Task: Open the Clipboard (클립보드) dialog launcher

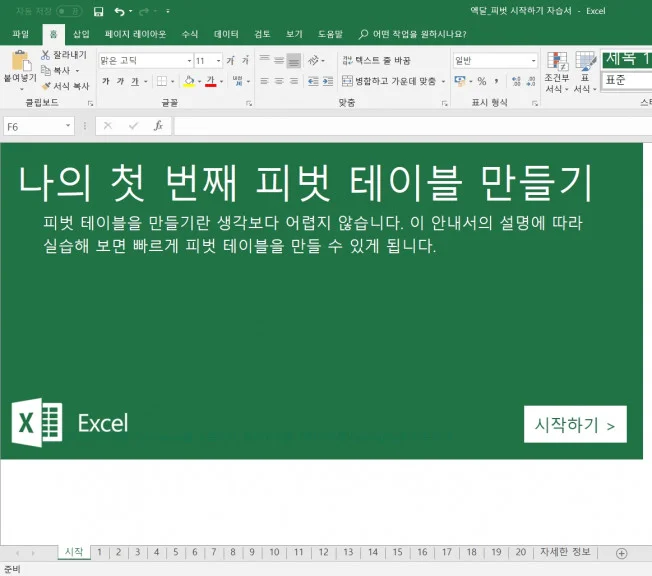Action: pyautogui.click(x=90, y=103)
